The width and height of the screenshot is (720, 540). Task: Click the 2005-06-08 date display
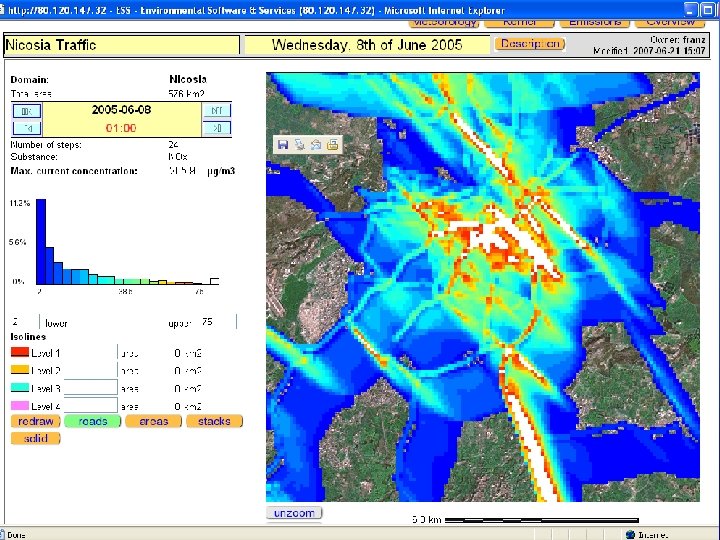pos(121,110)
